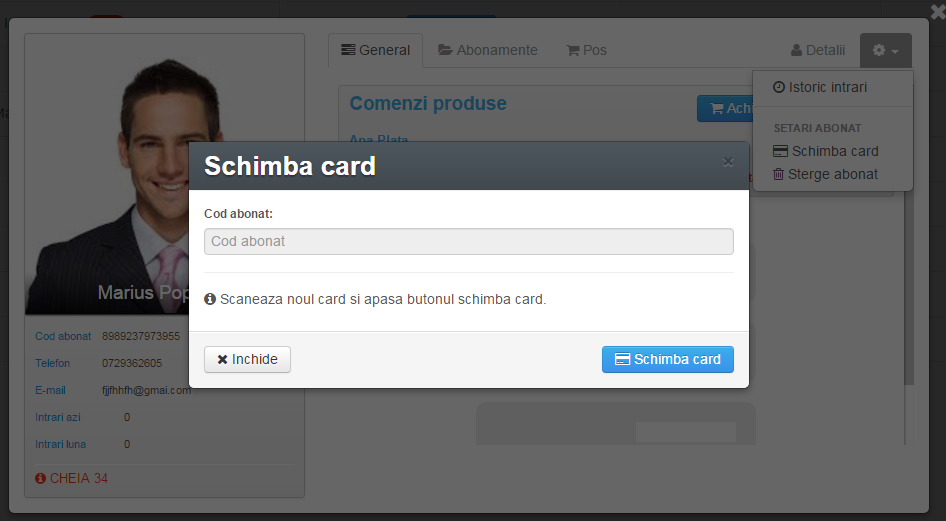
Task: Click the Cod abonat number 8989237973955
Action: tap(141, 336)
